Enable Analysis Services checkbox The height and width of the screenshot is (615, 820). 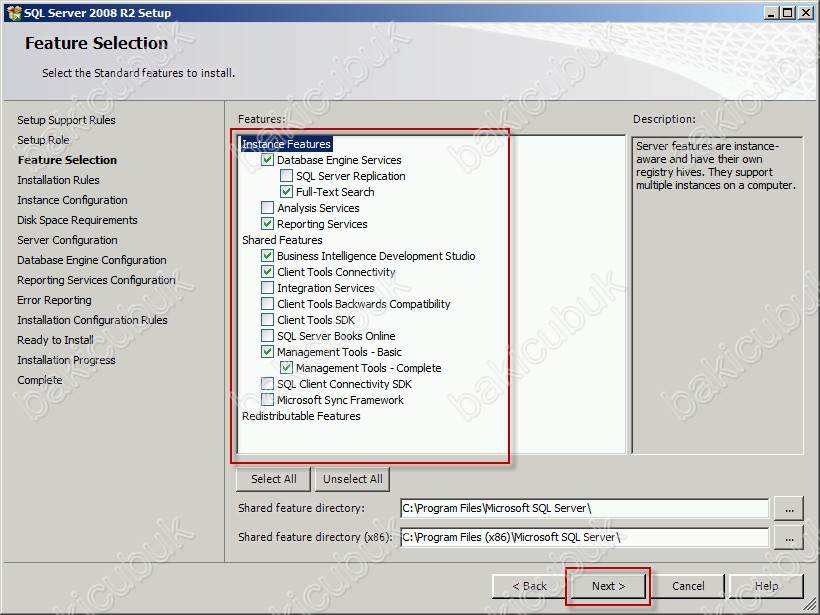click(x=267, y=208)
